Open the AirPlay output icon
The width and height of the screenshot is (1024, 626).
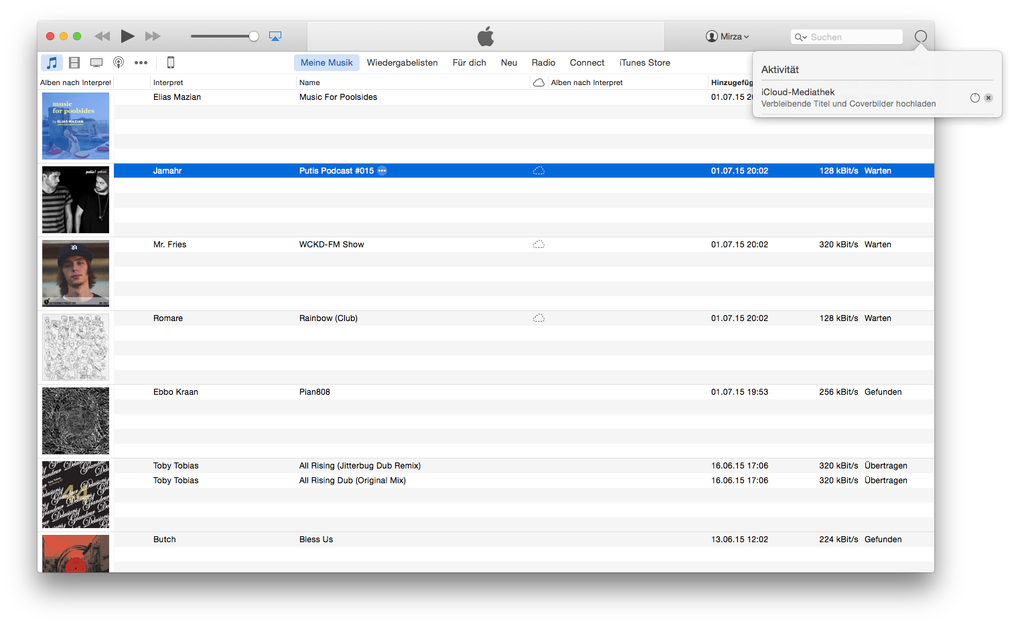(276, 37)
